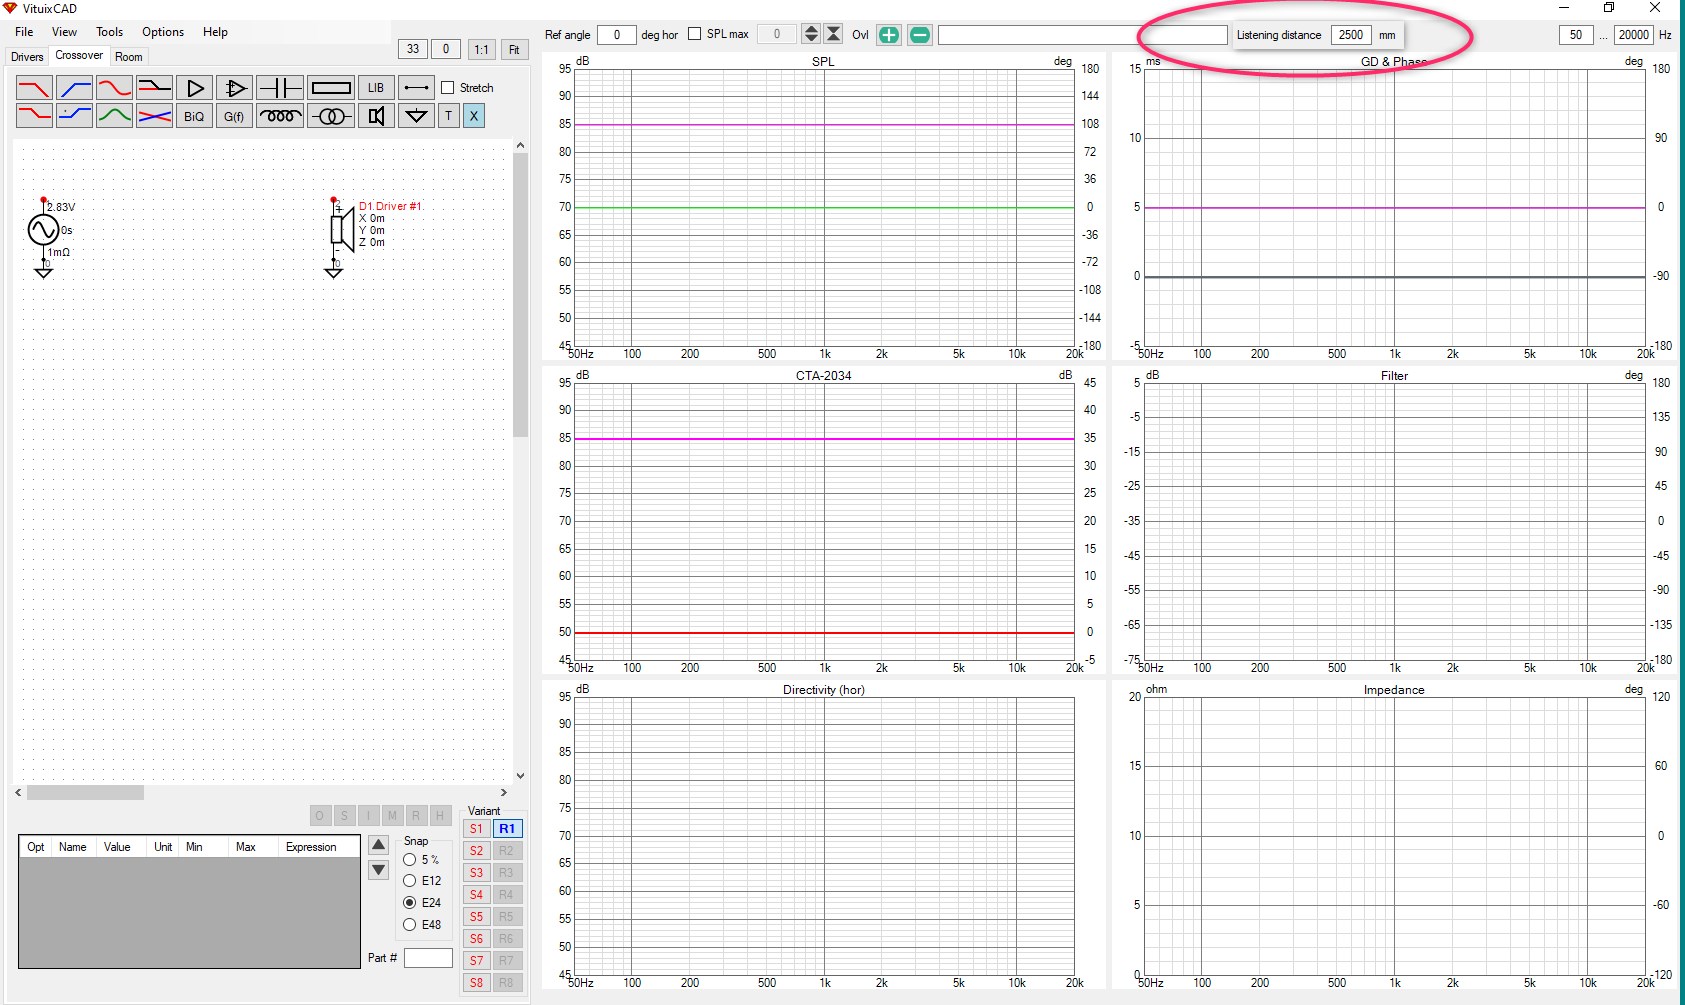Select the inductor coil component icon
This screenshot has height=1005, width=1685.
click(279, 116)
